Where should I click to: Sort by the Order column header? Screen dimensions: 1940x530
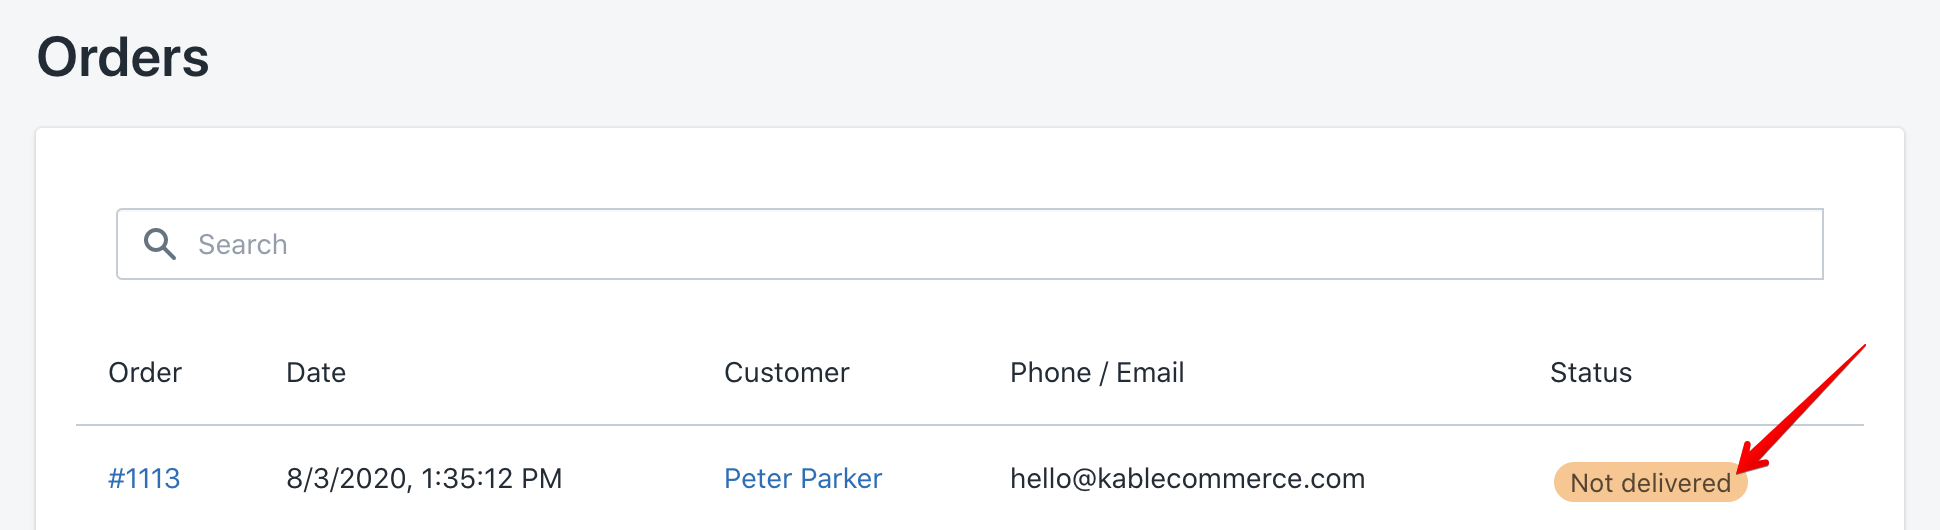pyautogui.click(x=145, y=373)
